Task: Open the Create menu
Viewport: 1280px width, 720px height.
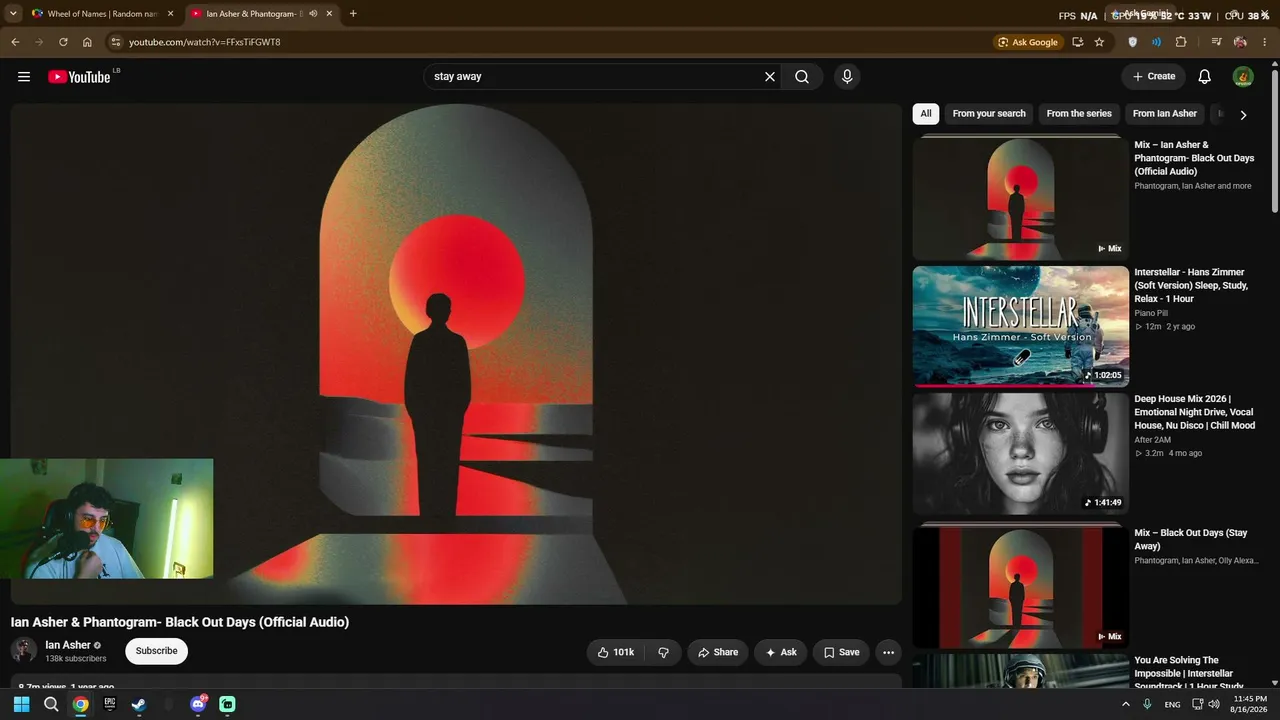Action: 1154,77
